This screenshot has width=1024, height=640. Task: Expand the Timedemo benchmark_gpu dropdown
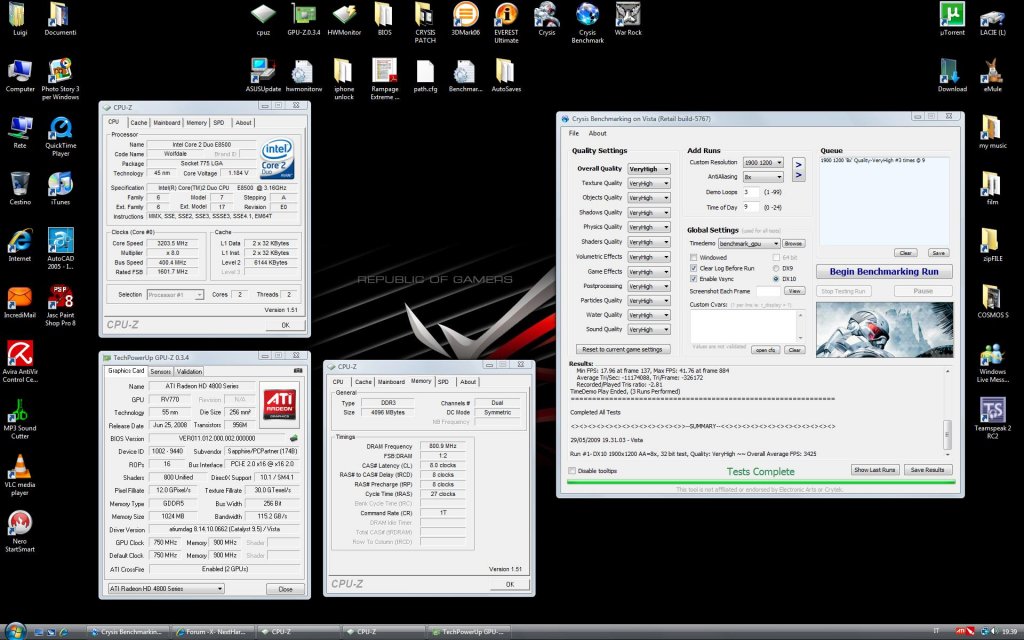(x=749, y=244)
